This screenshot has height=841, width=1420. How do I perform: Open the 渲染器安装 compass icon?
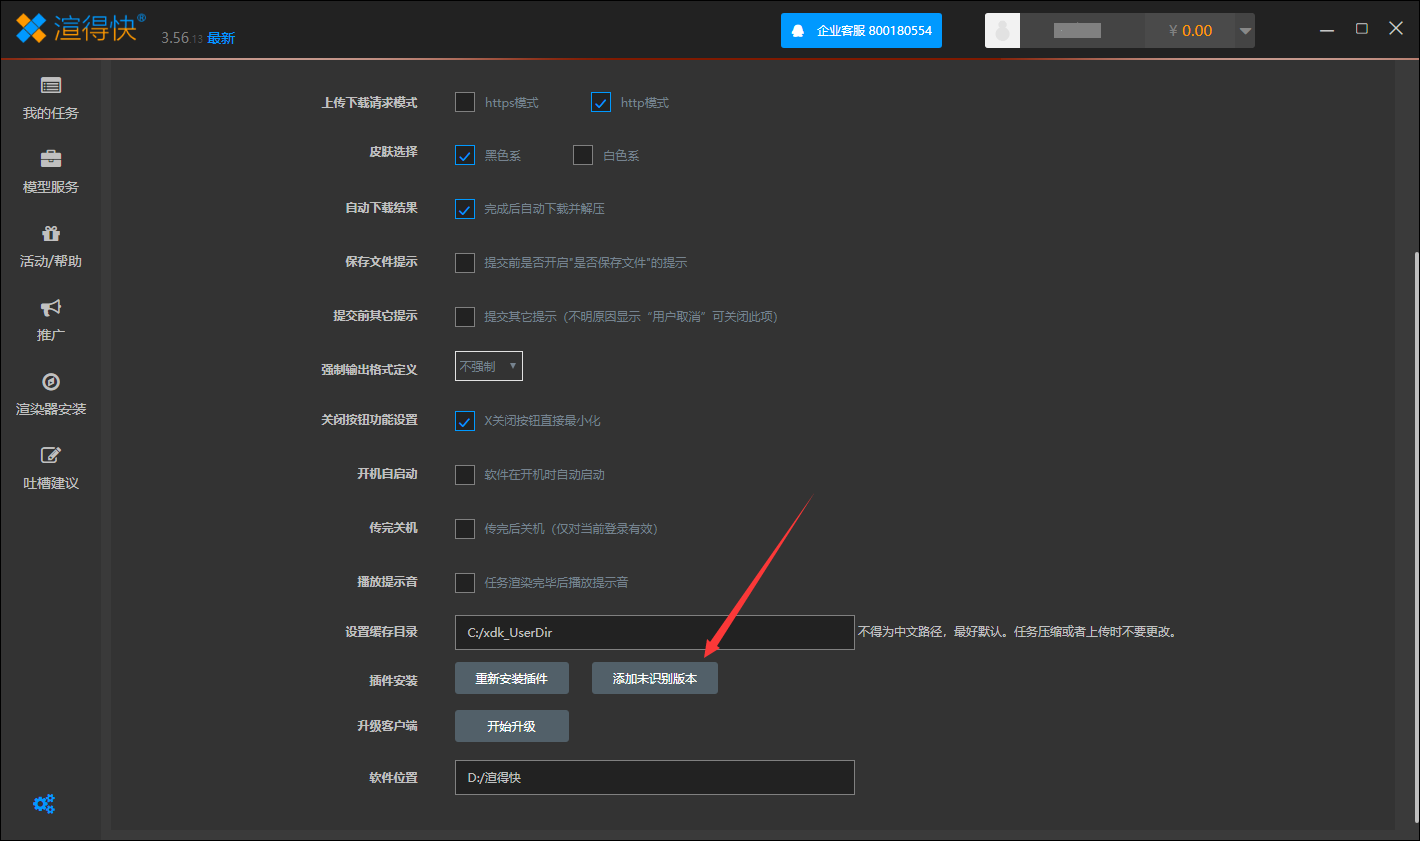(x=51, y=381)
